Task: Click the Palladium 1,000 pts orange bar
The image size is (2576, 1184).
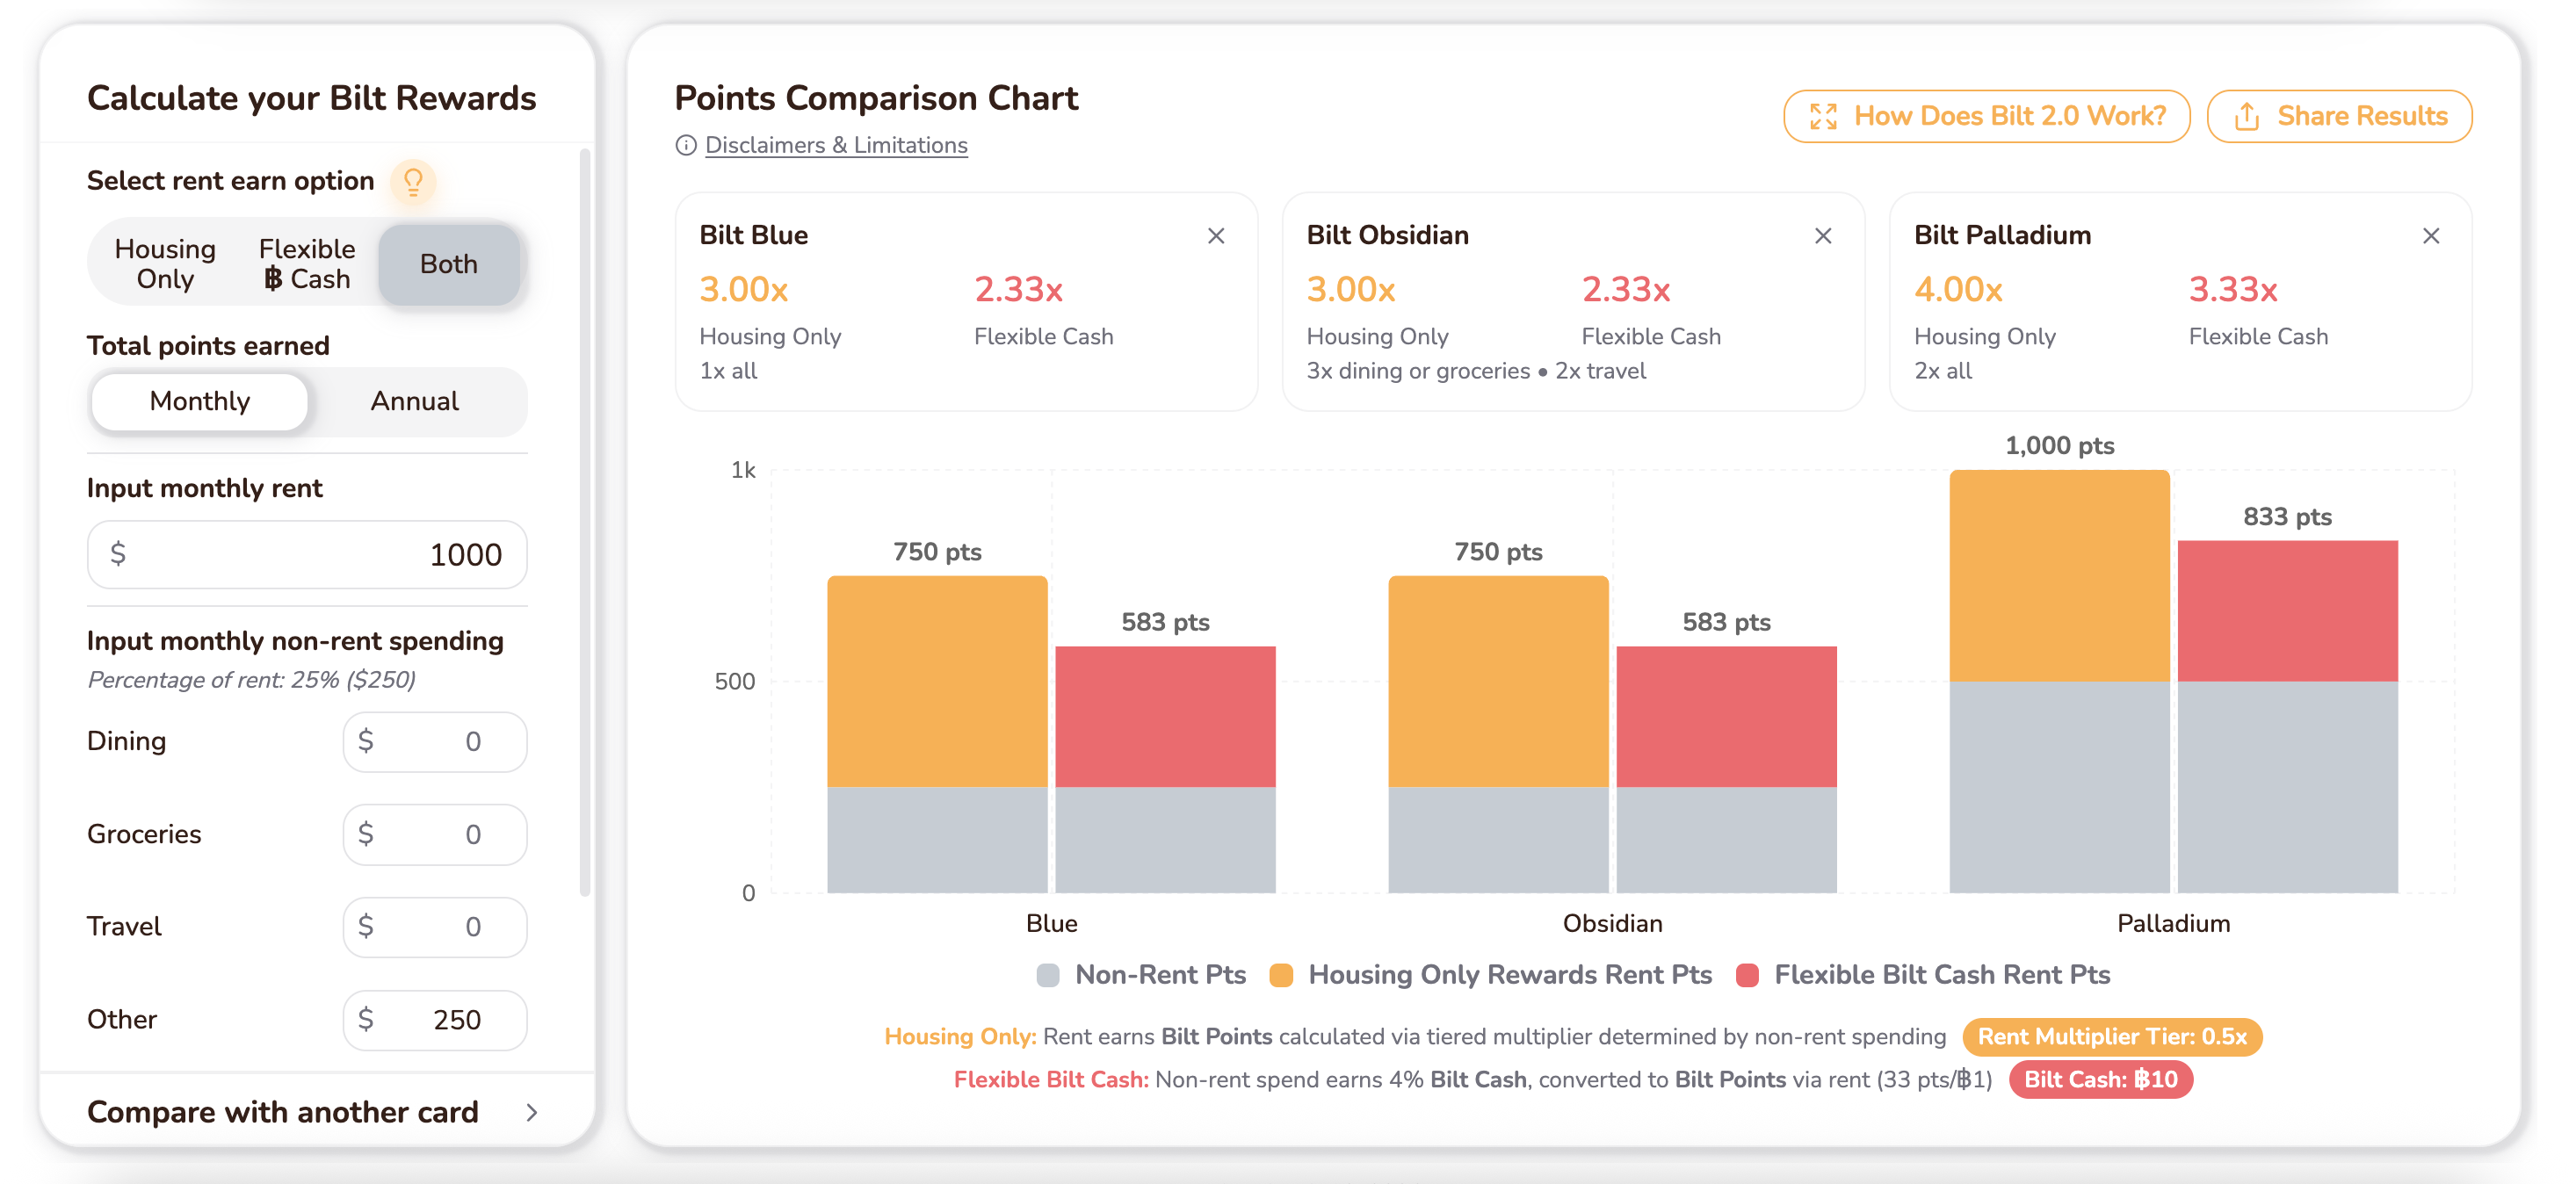Action: 2059,576
